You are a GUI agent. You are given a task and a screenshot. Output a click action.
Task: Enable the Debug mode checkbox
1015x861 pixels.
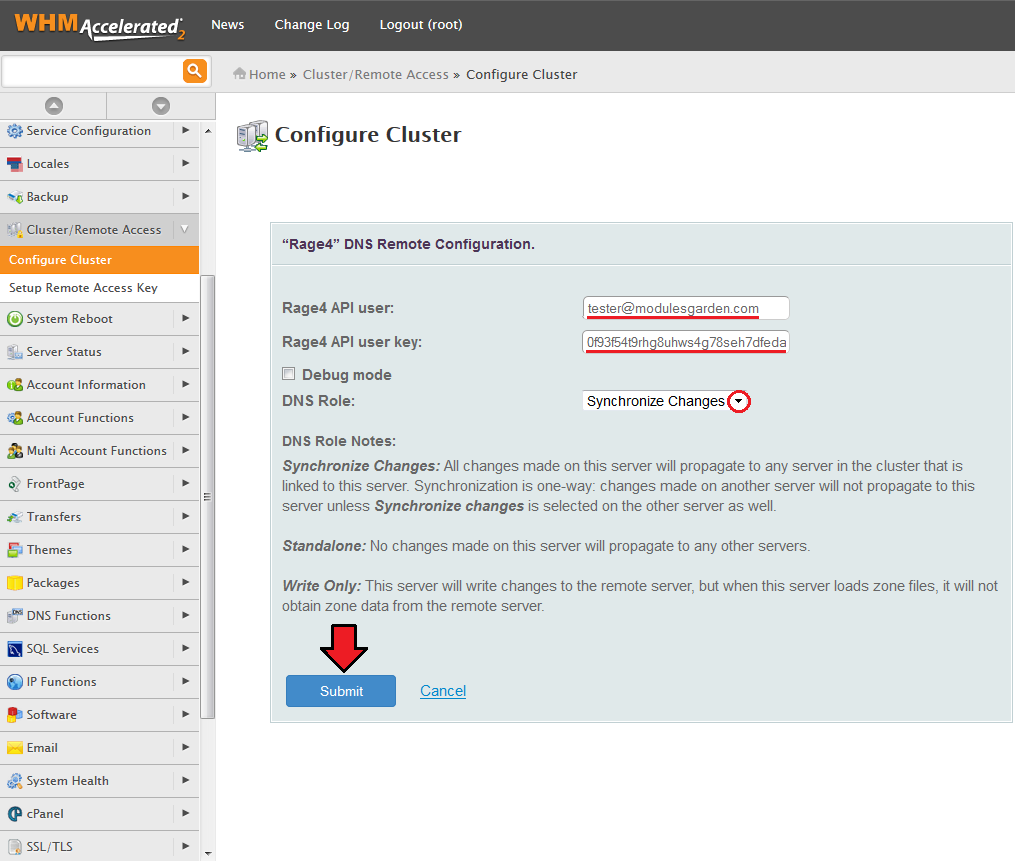289,374
